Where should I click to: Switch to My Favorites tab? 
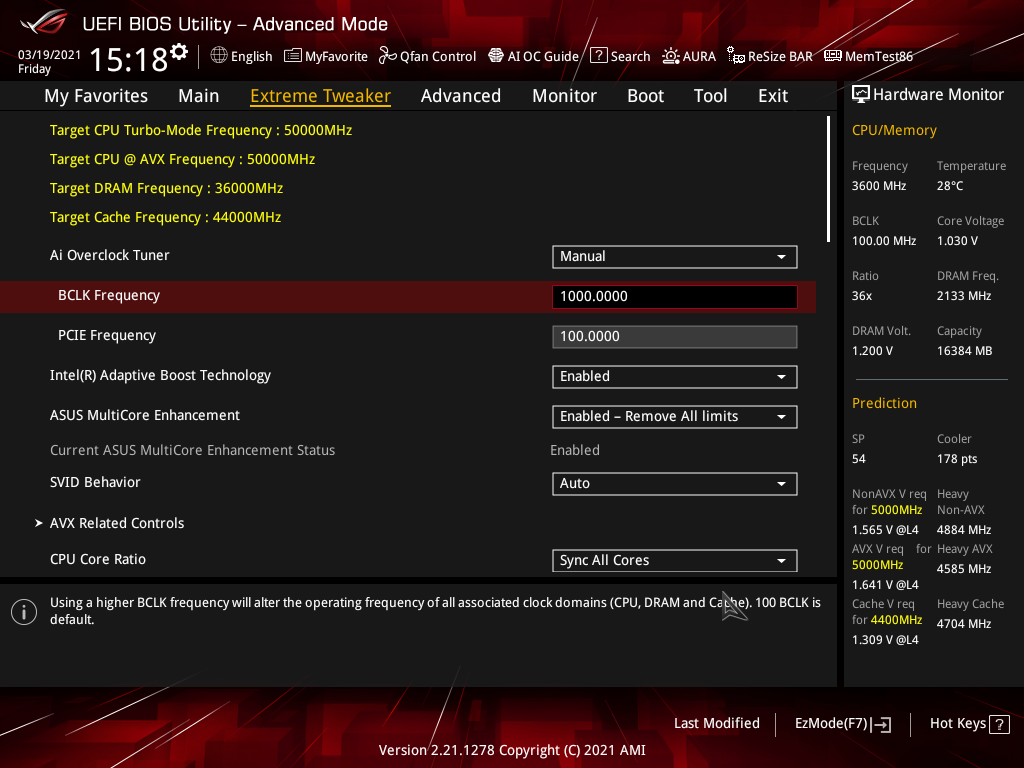point(96,96)
